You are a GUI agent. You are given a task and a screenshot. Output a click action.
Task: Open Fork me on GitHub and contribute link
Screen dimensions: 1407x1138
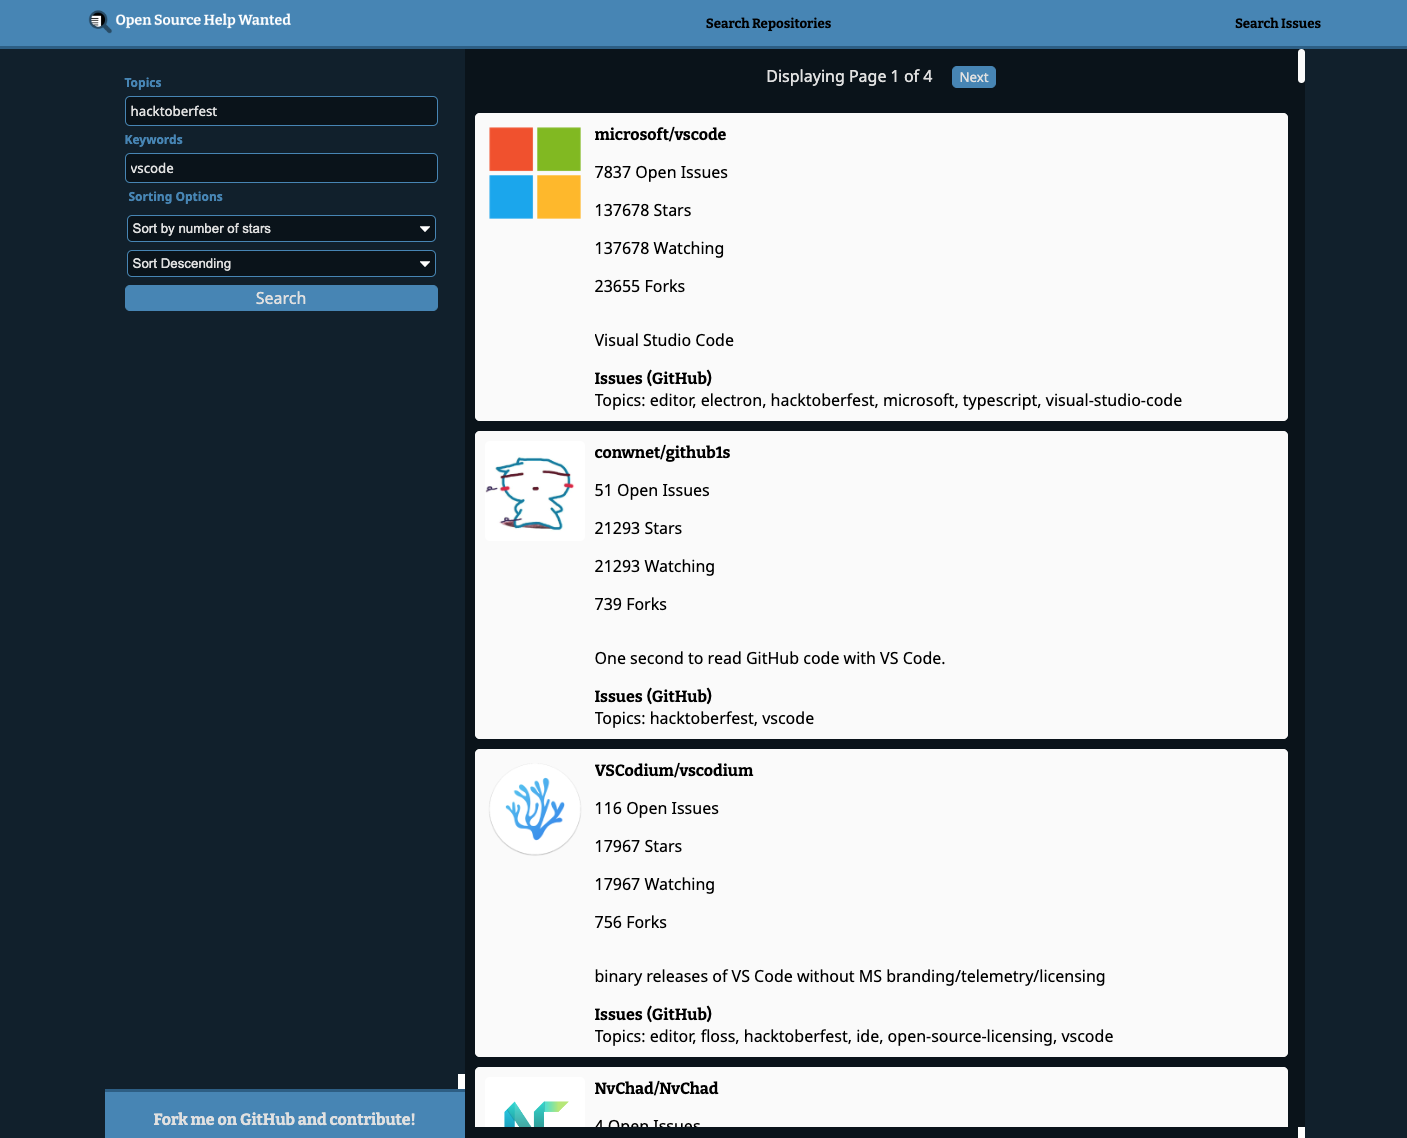click(x=284, y=1119)
